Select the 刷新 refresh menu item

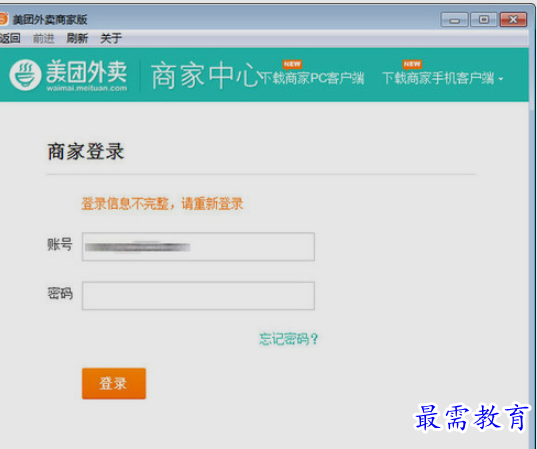coord(77,38)
